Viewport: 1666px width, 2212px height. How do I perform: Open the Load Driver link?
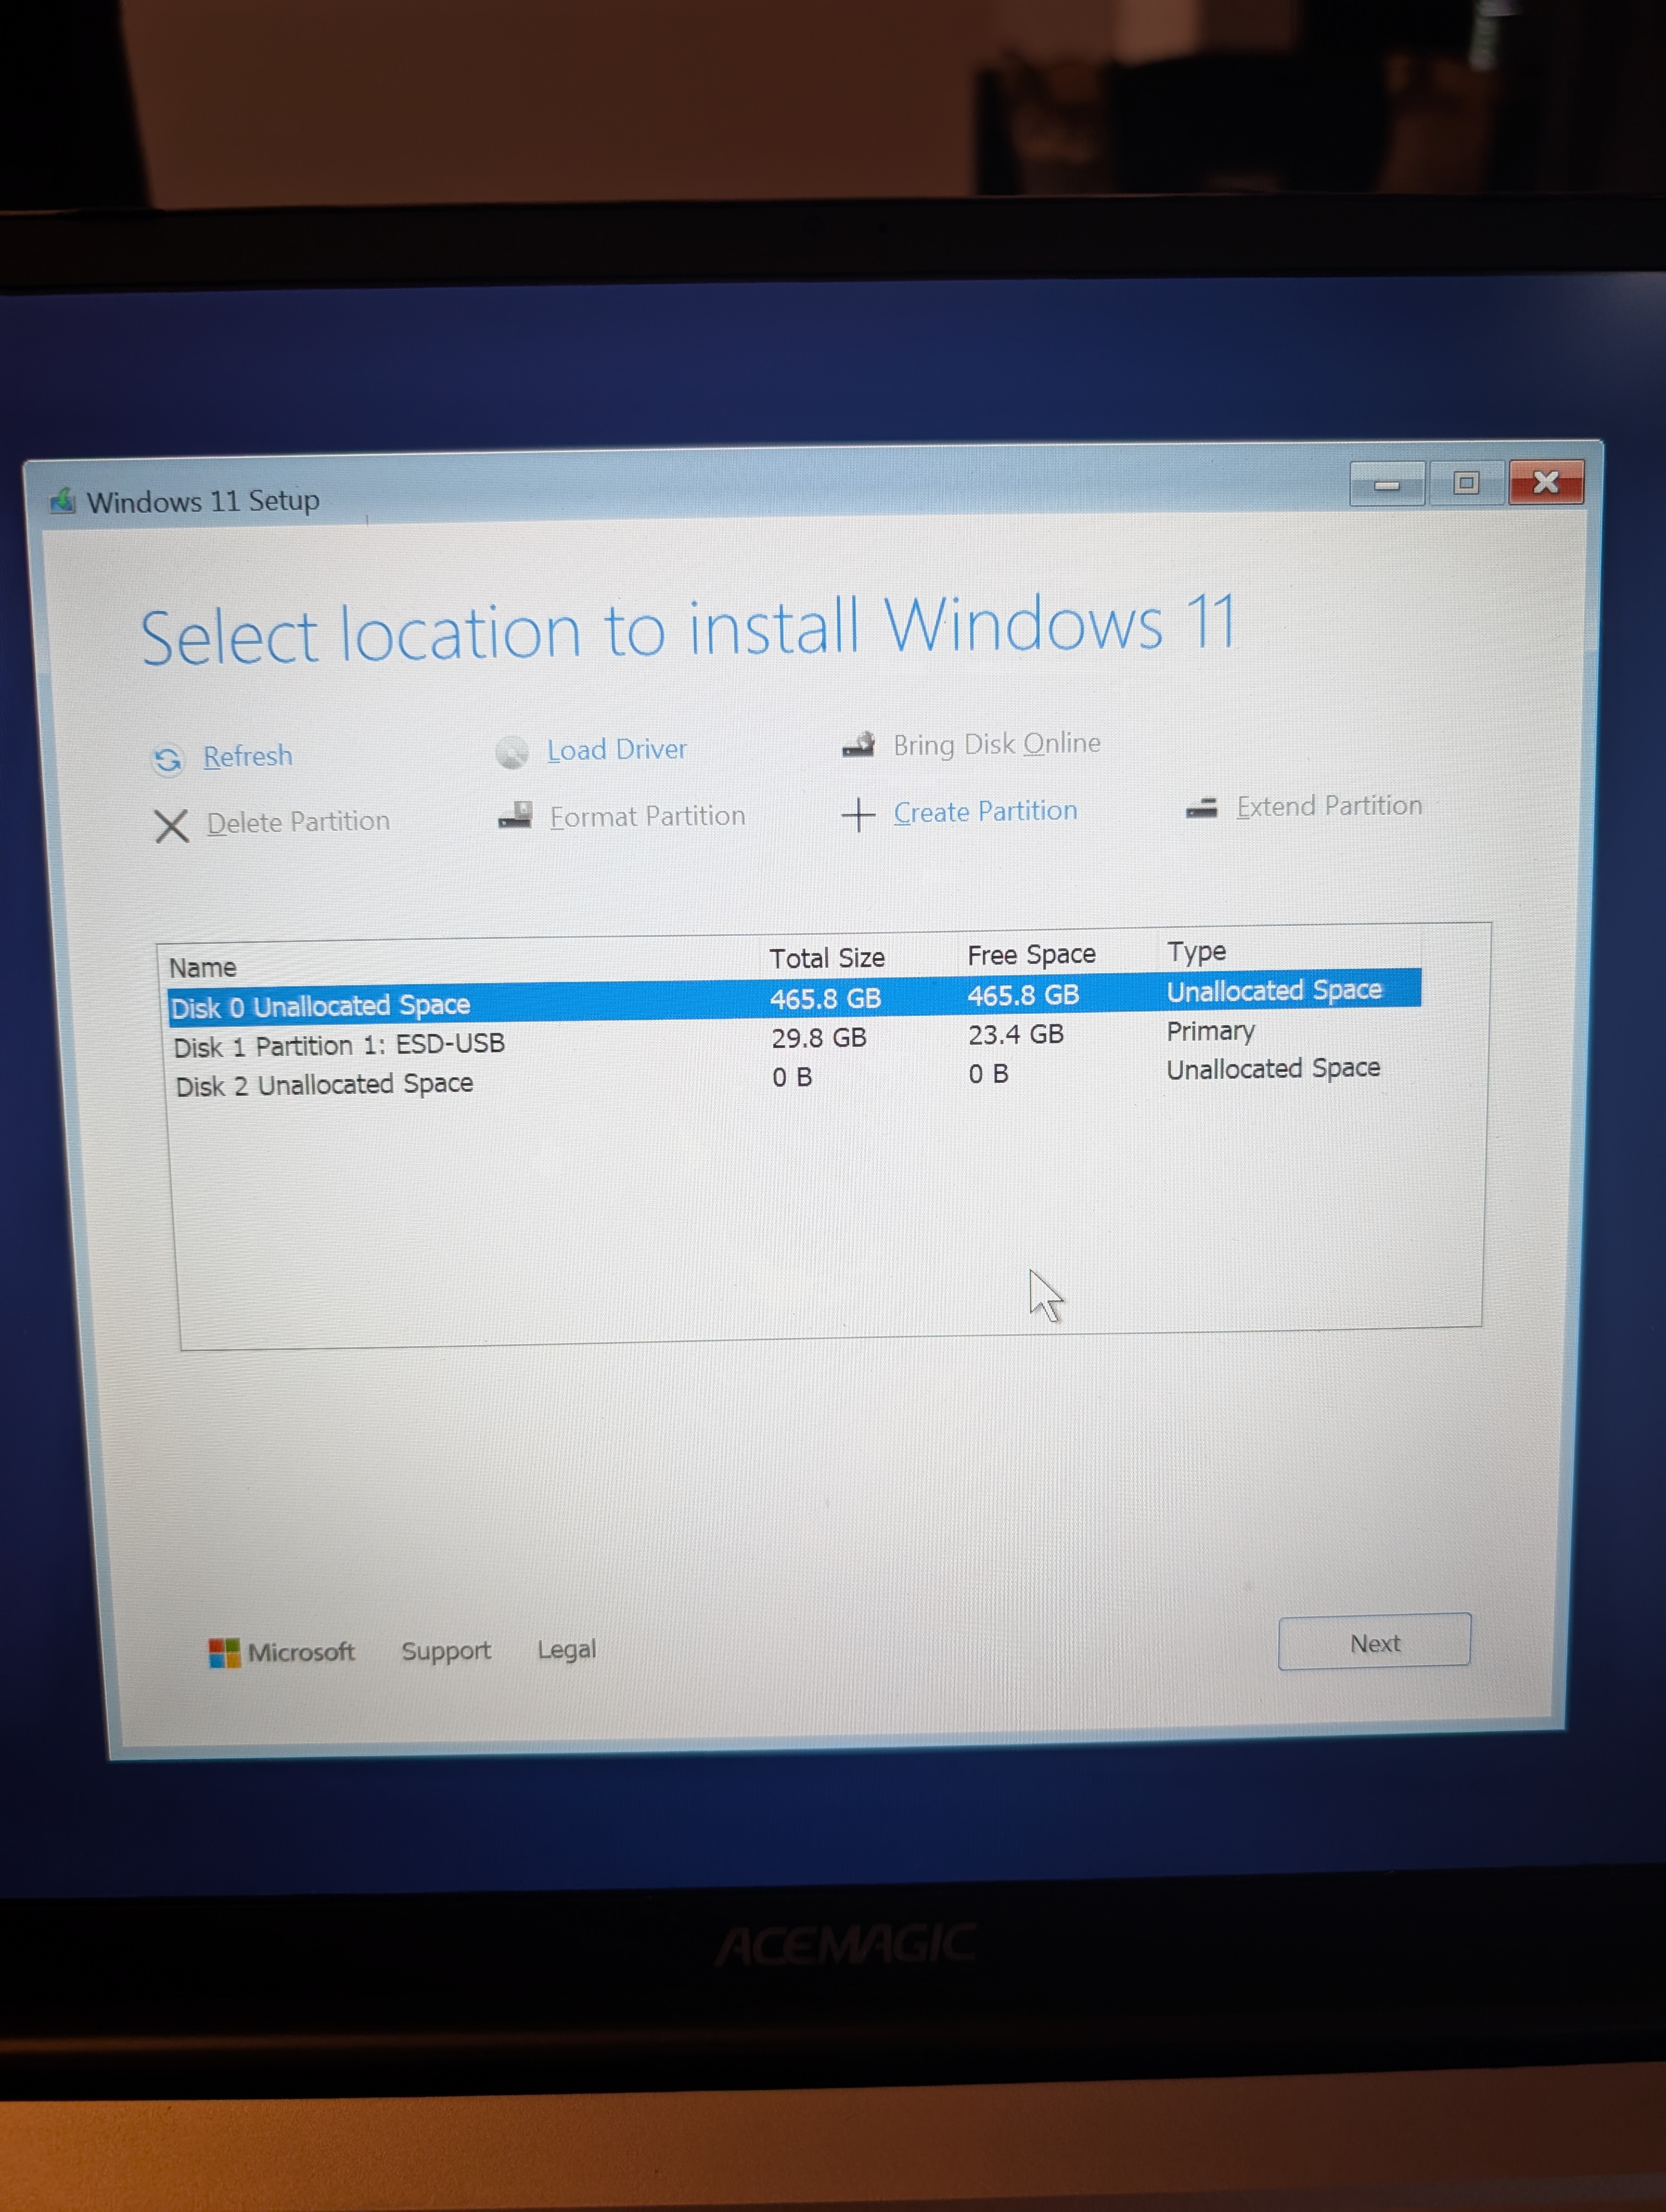click(x=617, y=750)
